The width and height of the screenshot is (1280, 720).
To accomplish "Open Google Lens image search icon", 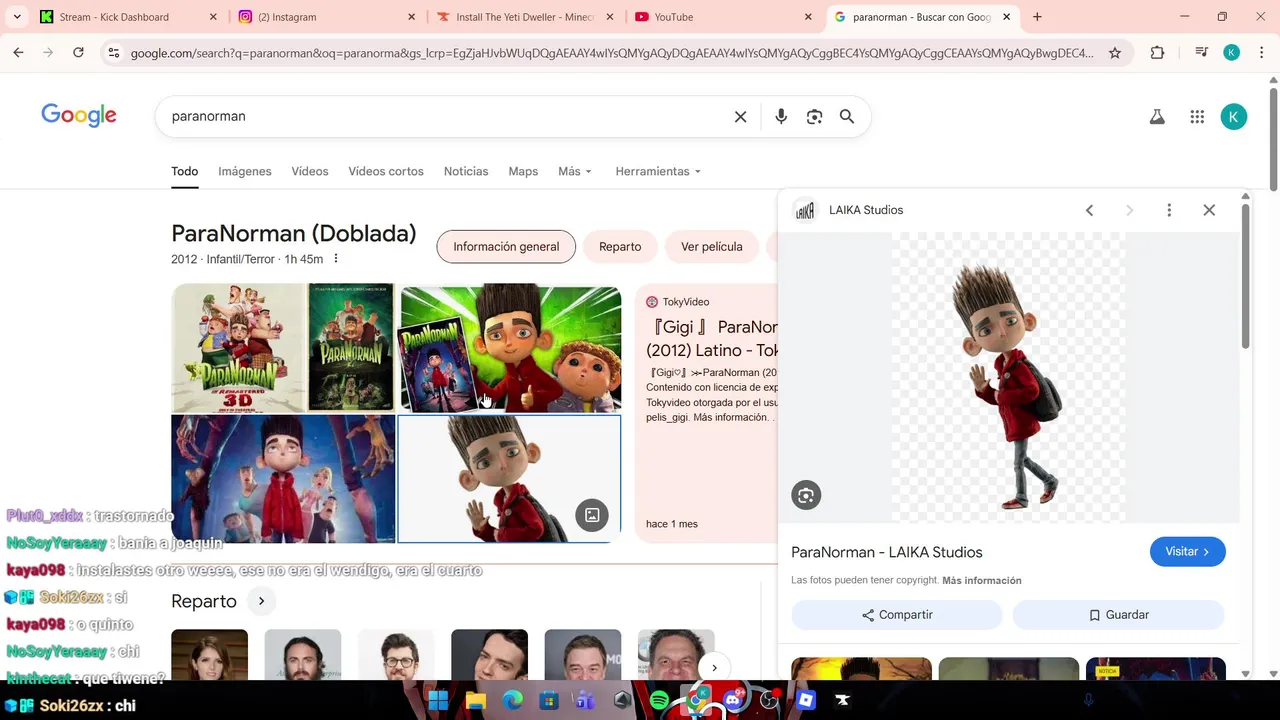I will pyautogui.click(x=814, y=117).
